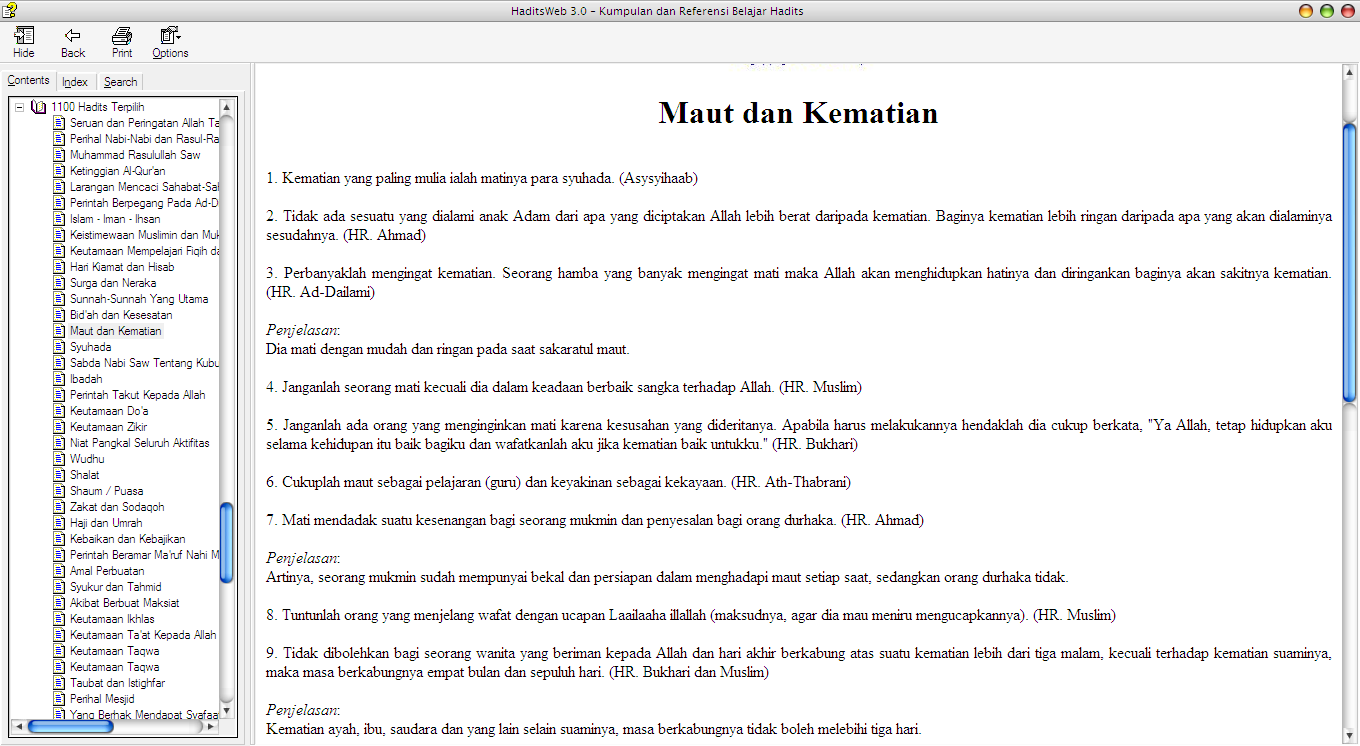Open topic Kebaikan dan Kebajikan
This screenshot has height=746, width=1360.
pos(128,539)
